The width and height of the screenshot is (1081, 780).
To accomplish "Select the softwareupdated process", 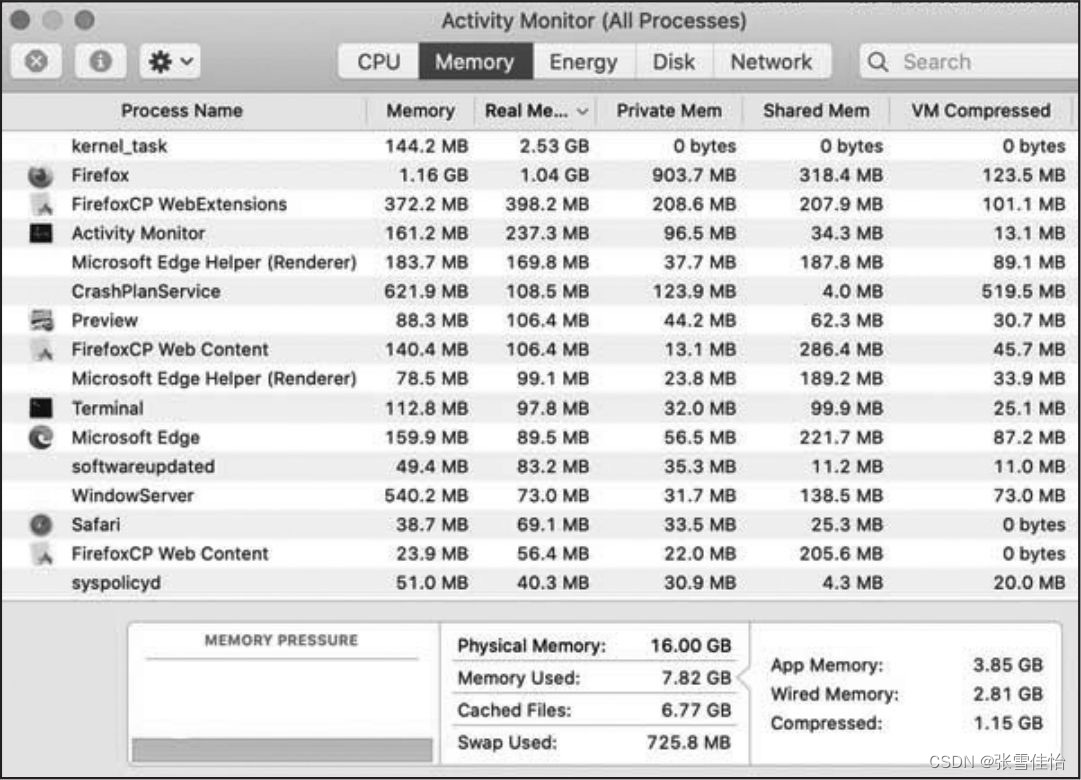I will [x=143, y=467].
